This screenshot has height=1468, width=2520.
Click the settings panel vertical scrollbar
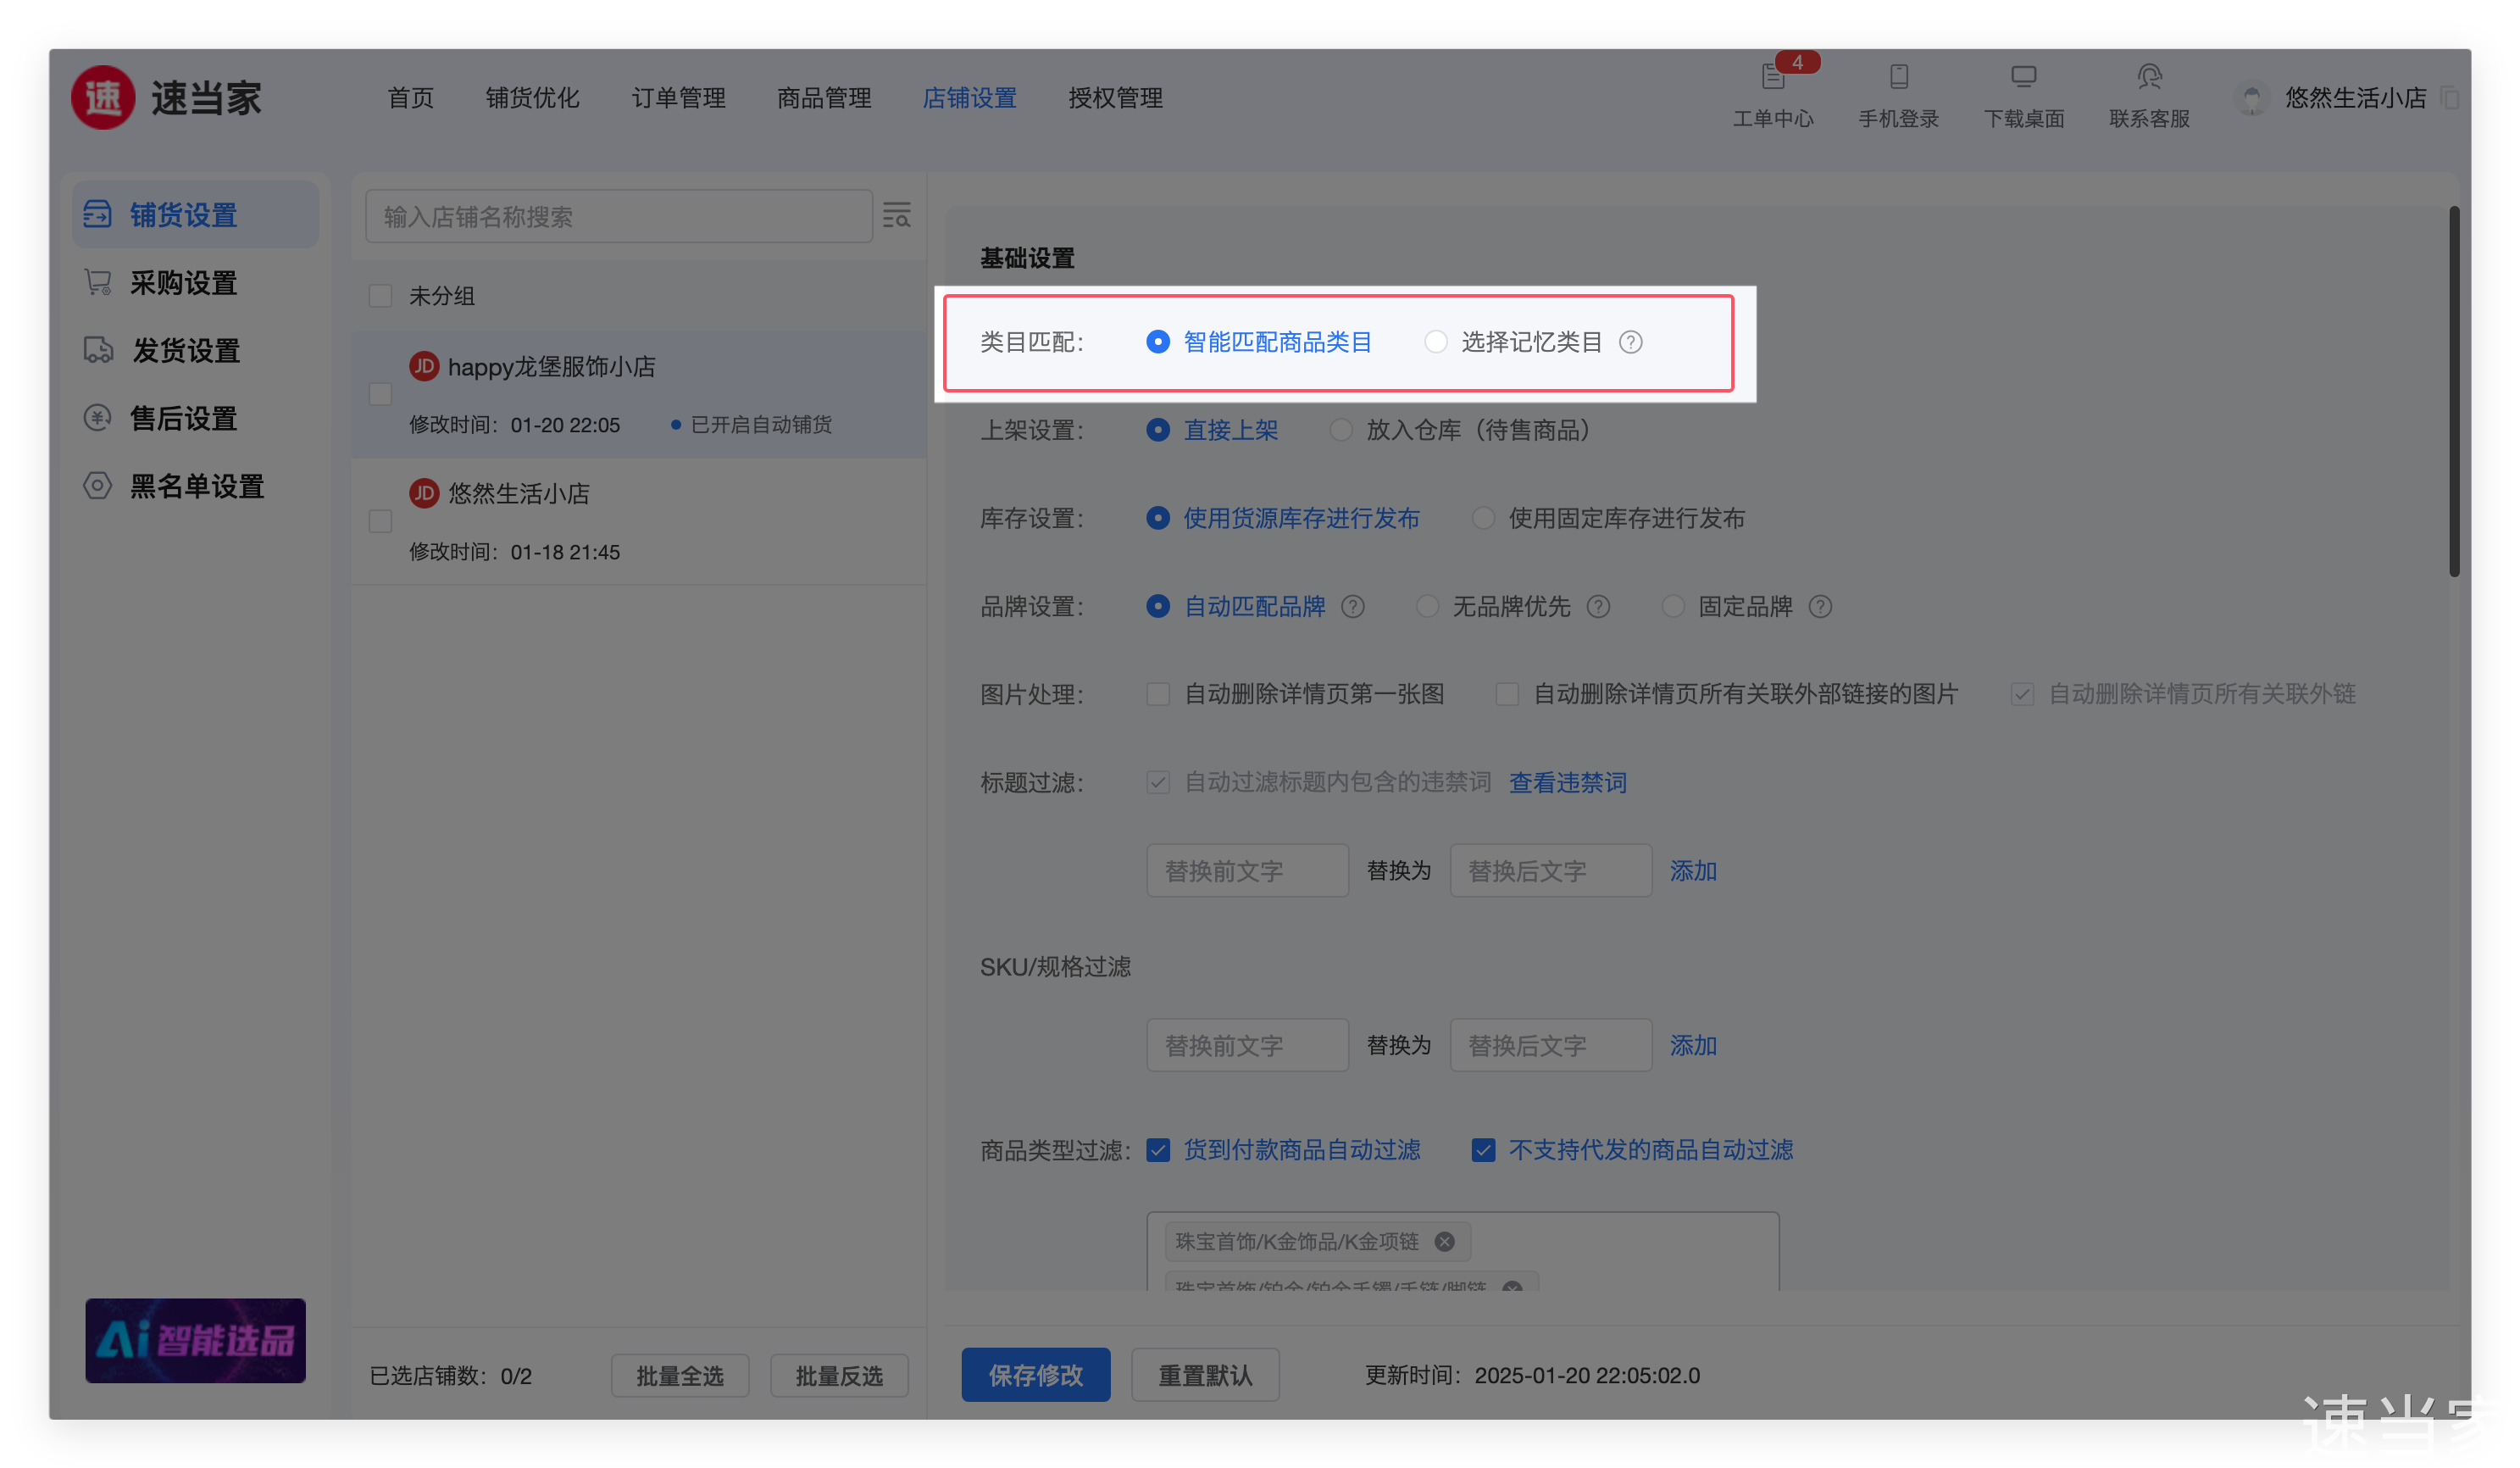tap(2453, 392)
